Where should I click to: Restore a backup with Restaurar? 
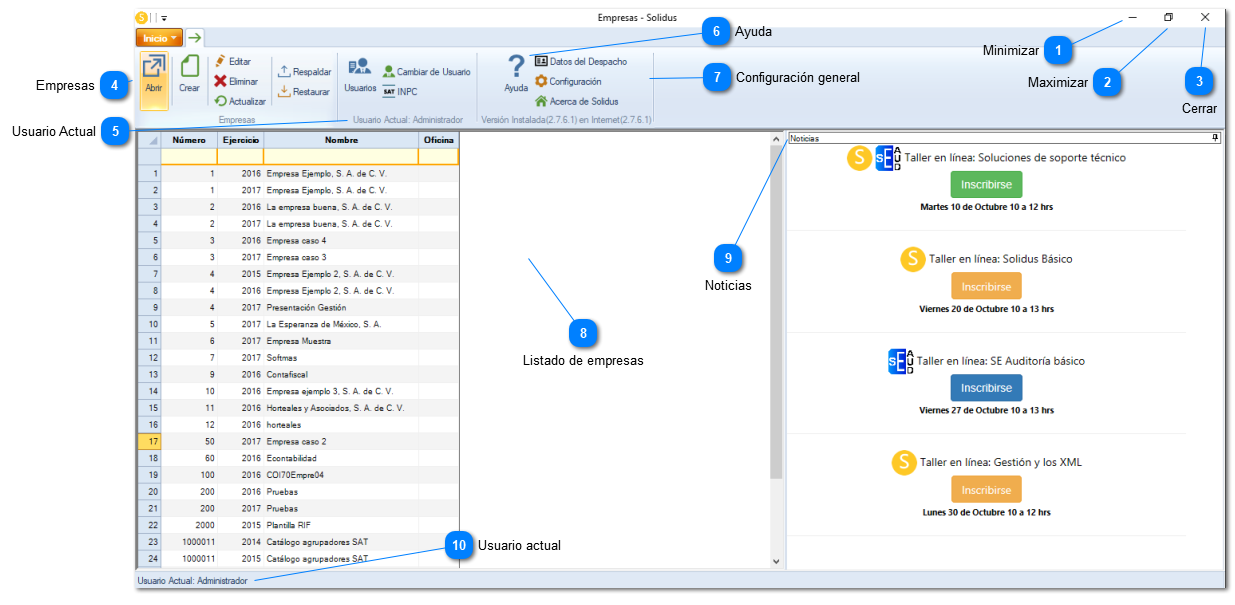coord(304,91)
